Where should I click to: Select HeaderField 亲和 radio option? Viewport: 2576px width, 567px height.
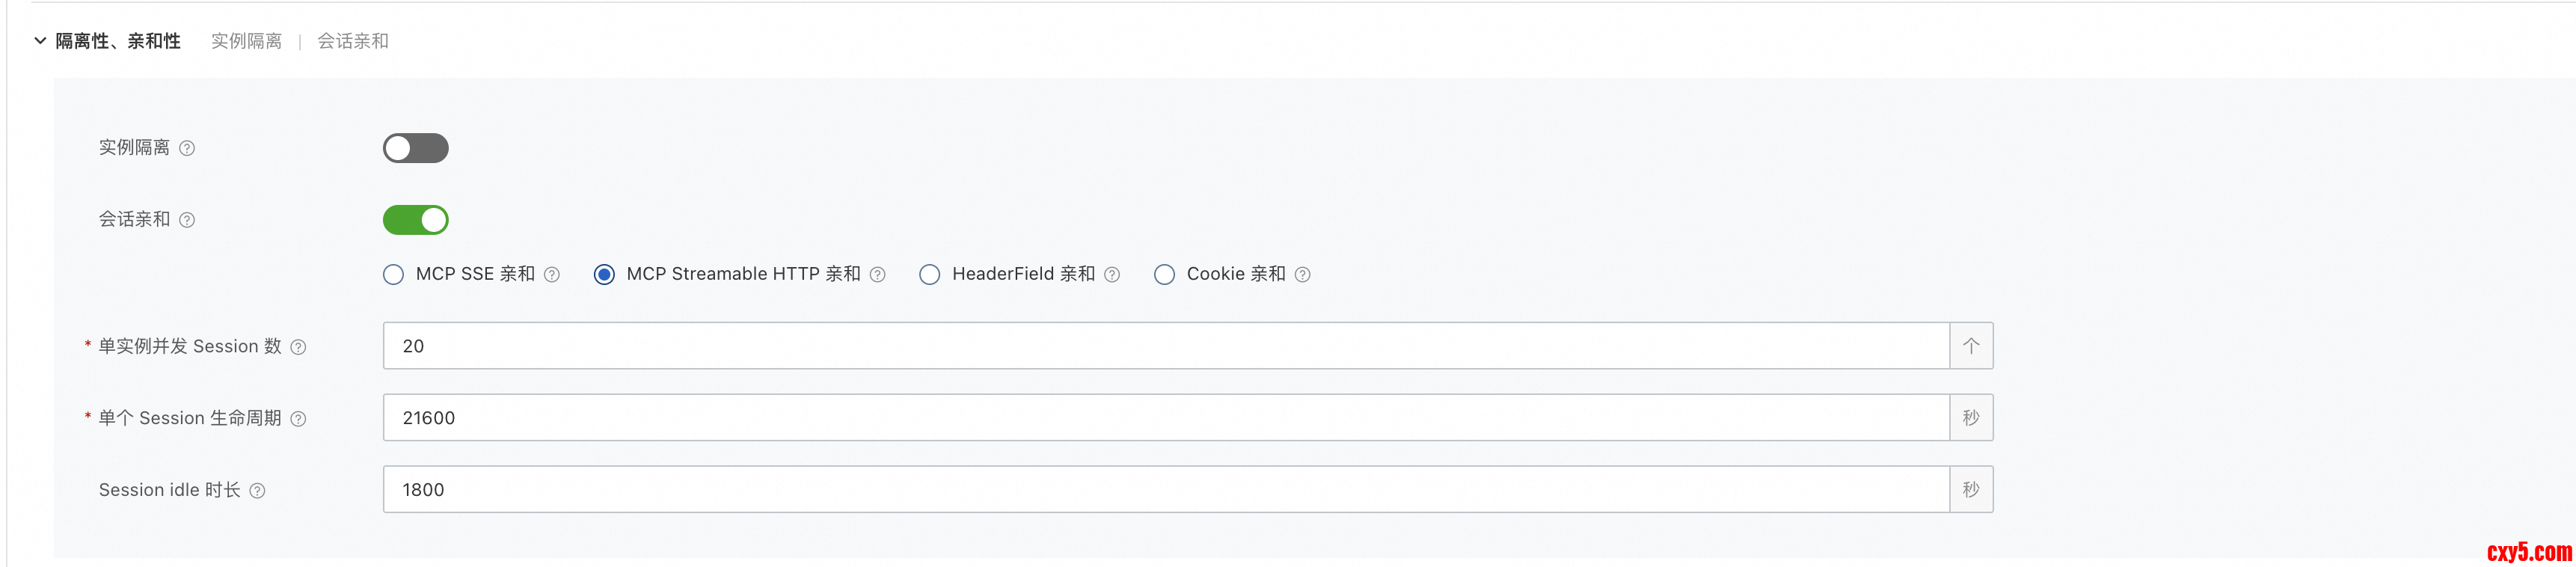point(930,275)
